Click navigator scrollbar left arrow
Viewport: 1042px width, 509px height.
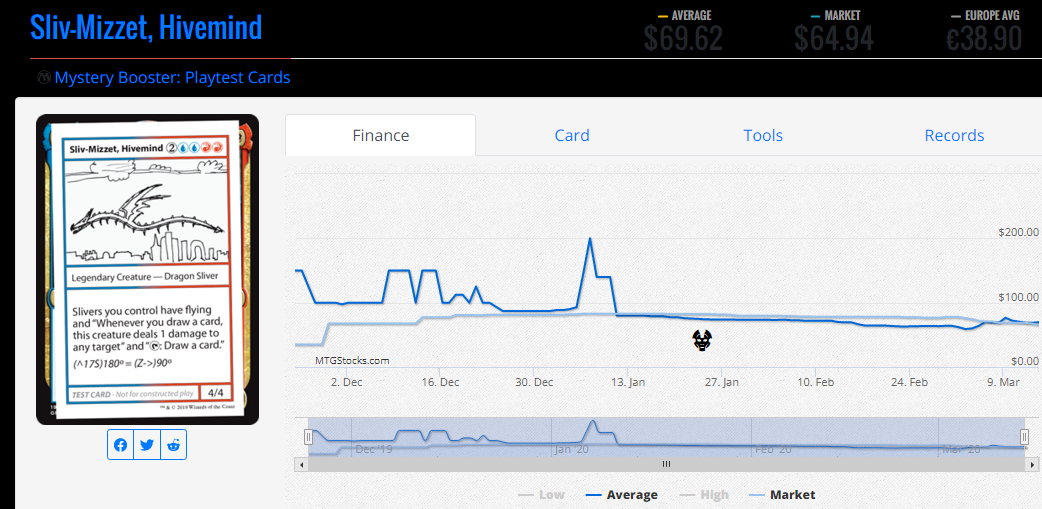[x=301, y=464]
